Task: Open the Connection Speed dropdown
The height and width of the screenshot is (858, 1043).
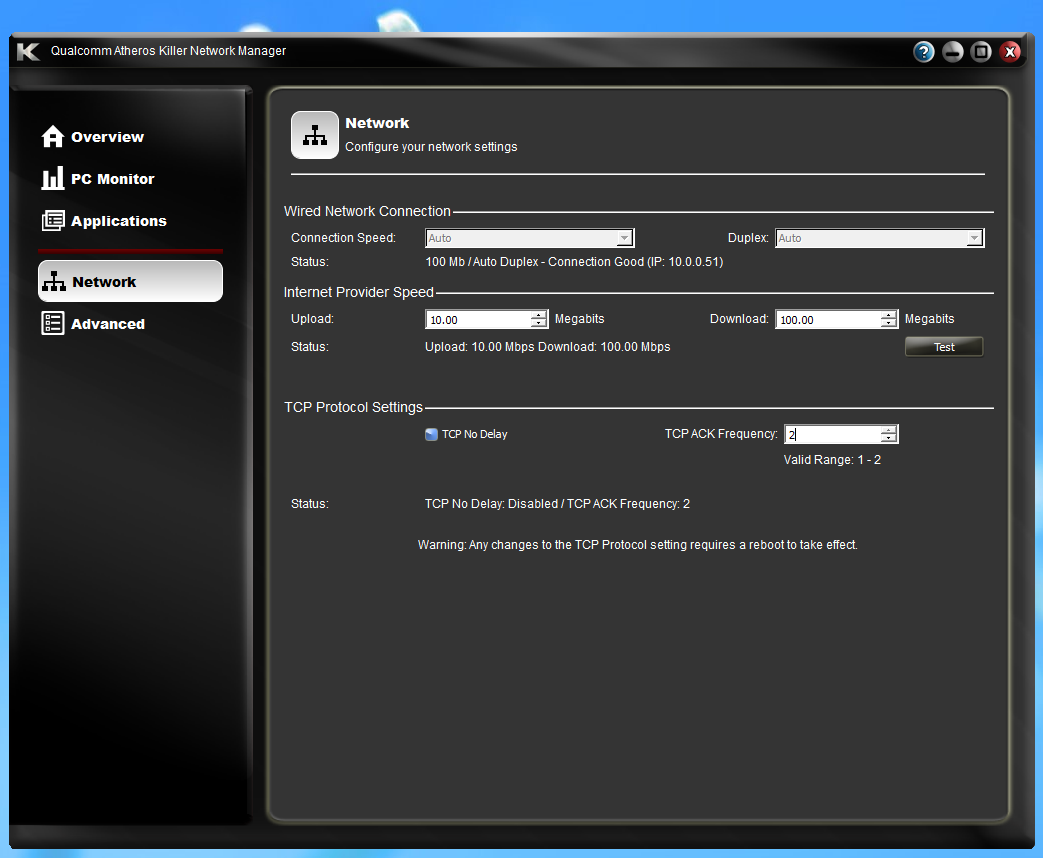Action: coord(529,238)
